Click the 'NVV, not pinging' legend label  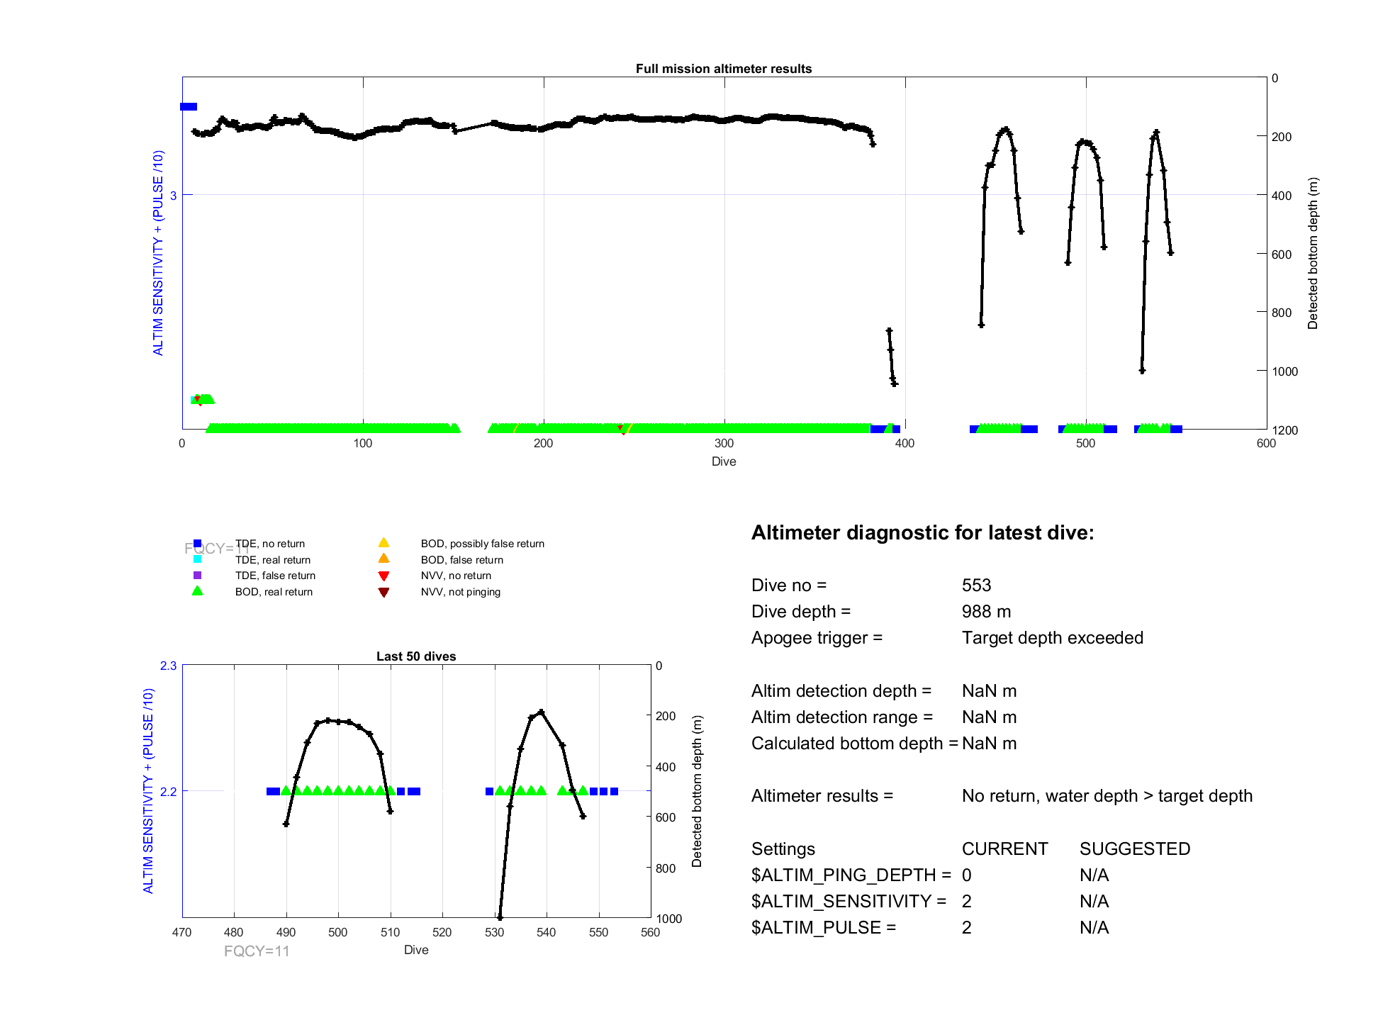coord(460,592)
